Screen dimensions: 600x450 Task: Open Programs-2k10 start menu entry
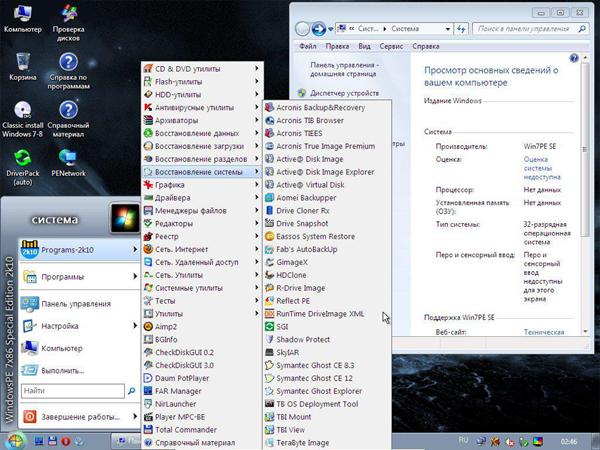click(x=79, y=249)
